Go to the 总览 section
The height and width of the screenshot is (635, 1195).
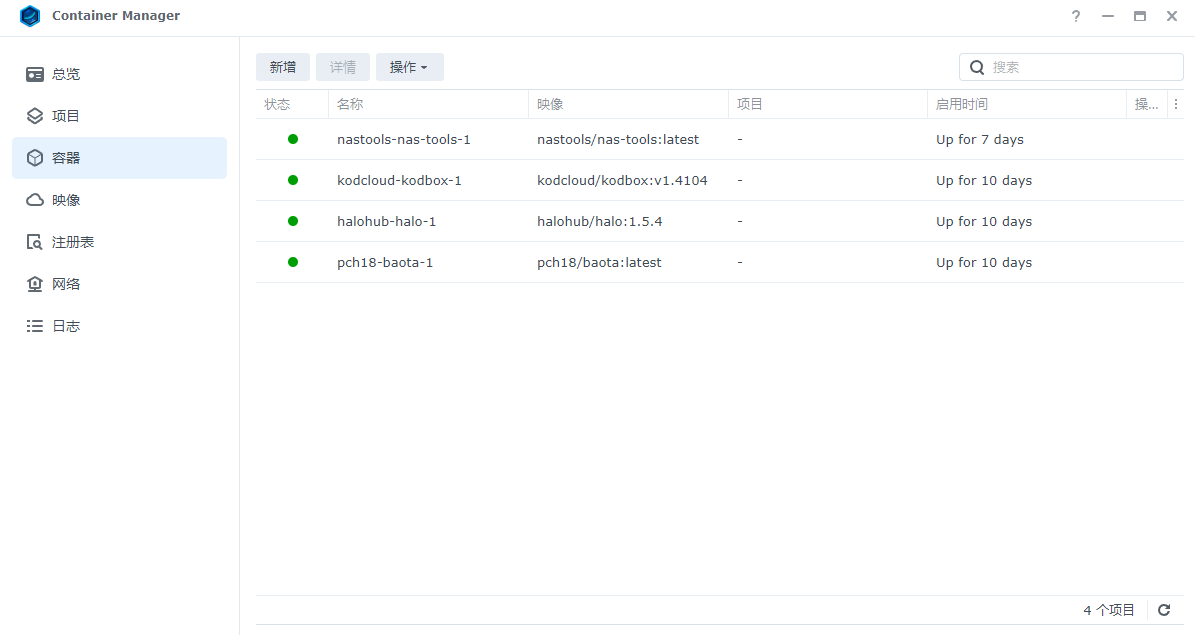[120, 74]
